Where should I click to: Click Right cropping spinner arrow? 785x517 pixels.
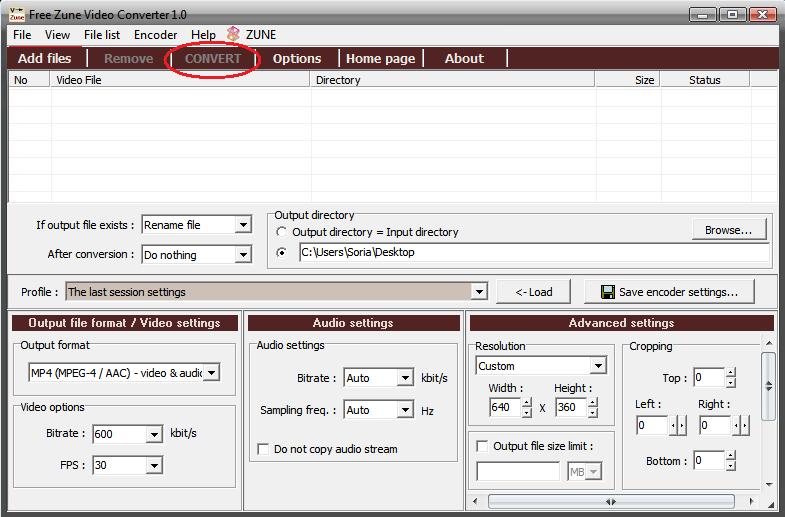(740, 426)
